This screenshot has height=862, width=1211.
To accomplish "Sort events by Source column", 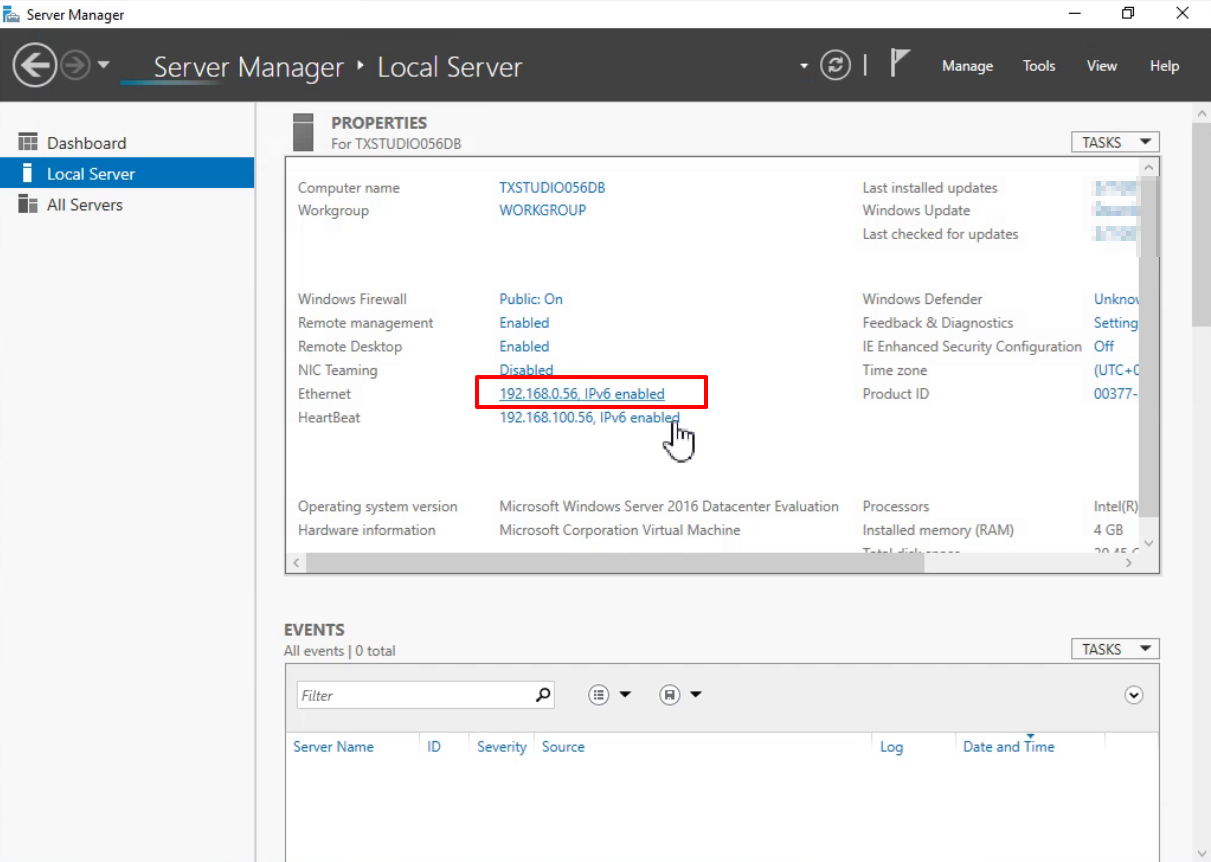I will coord(563,747).
